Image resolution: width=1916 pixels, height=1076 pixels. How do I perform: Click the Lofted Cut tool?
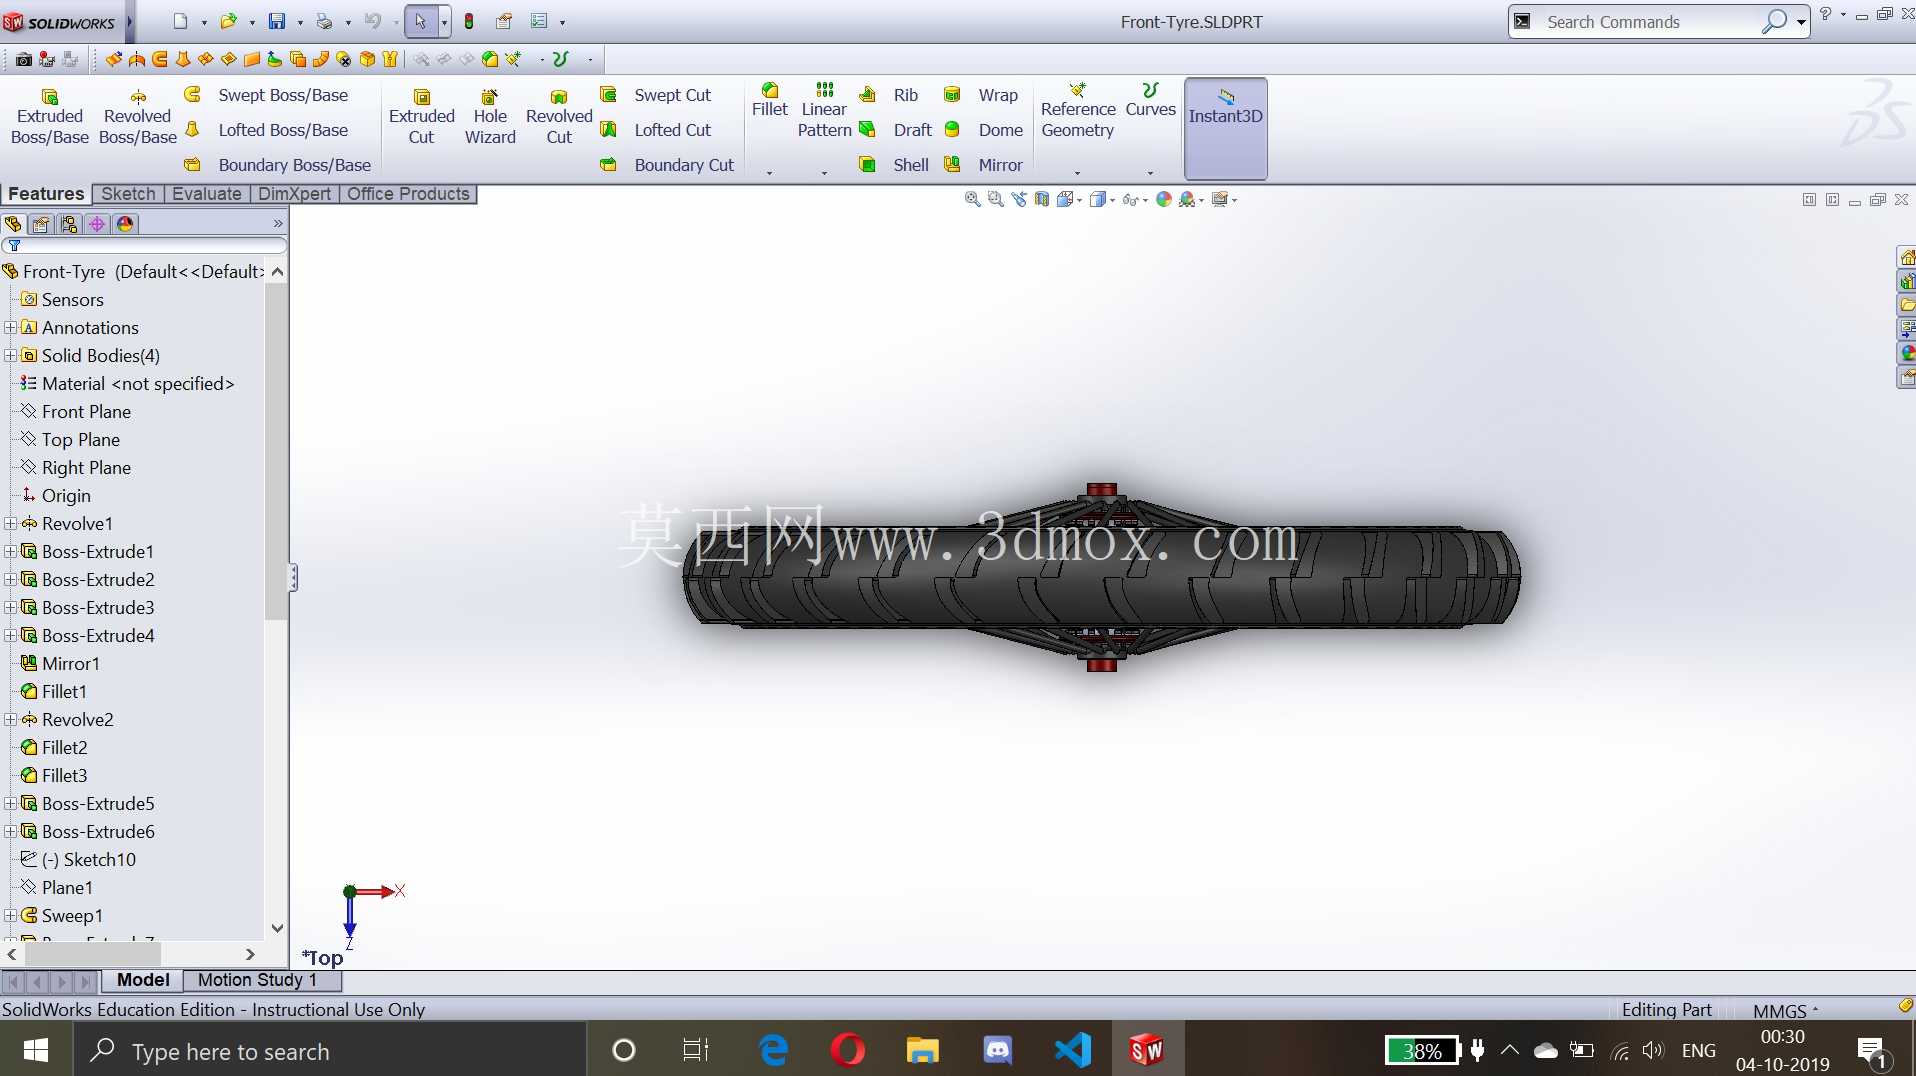[656, 130]
